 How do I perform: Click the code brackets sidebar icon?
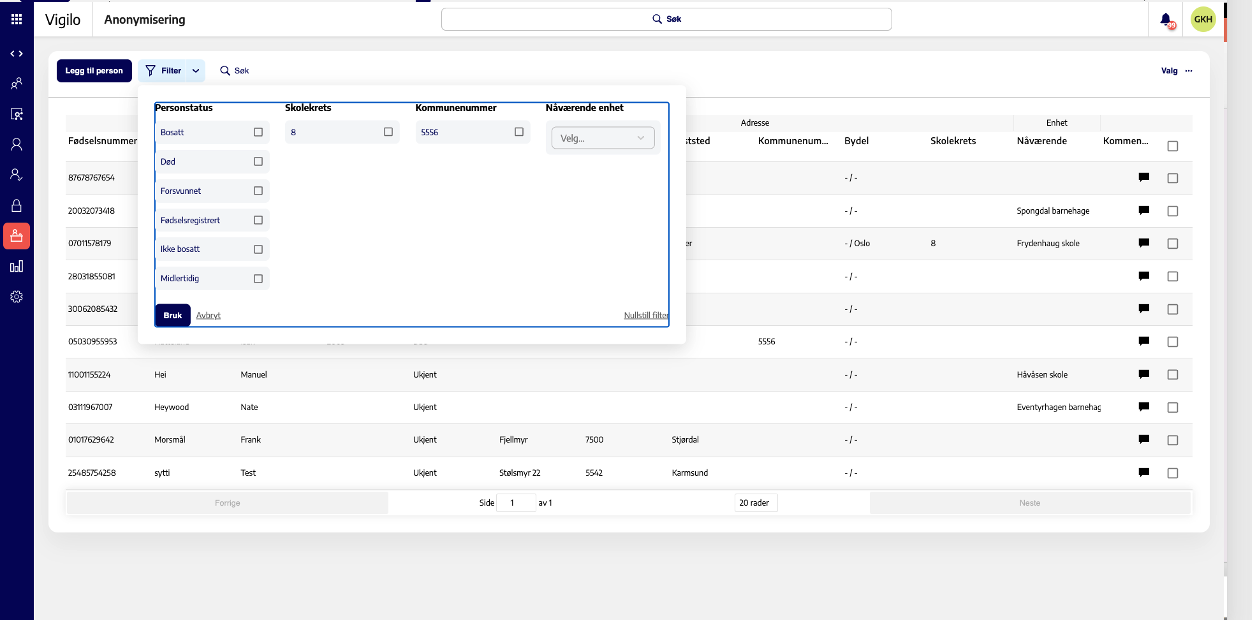point(16,53)
